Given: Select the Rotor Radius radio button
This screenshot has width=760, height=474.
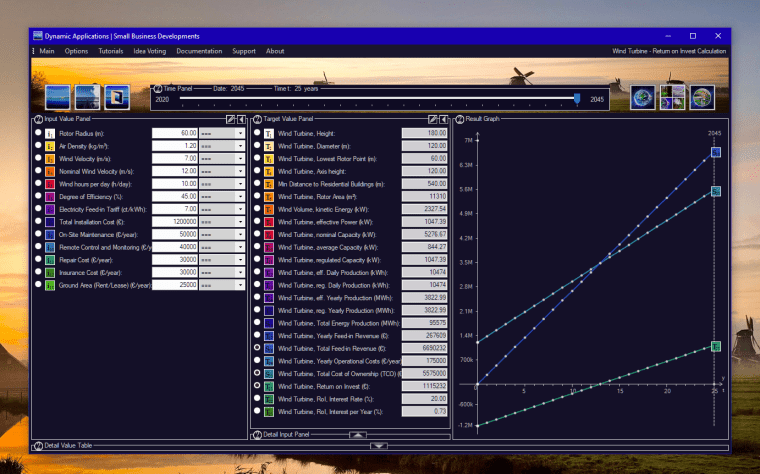Looking at the screenshot, I should pos(38,132).
